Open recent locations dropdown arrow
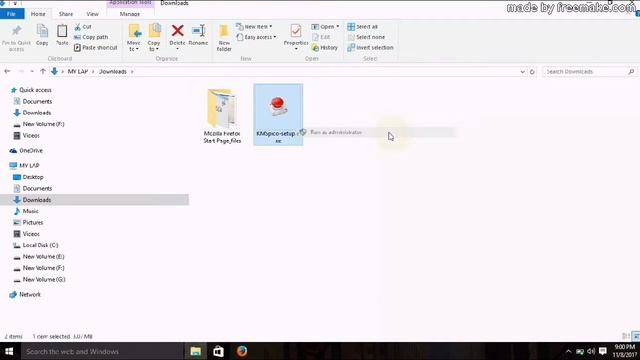640x360 pixels. click(32, 71)
